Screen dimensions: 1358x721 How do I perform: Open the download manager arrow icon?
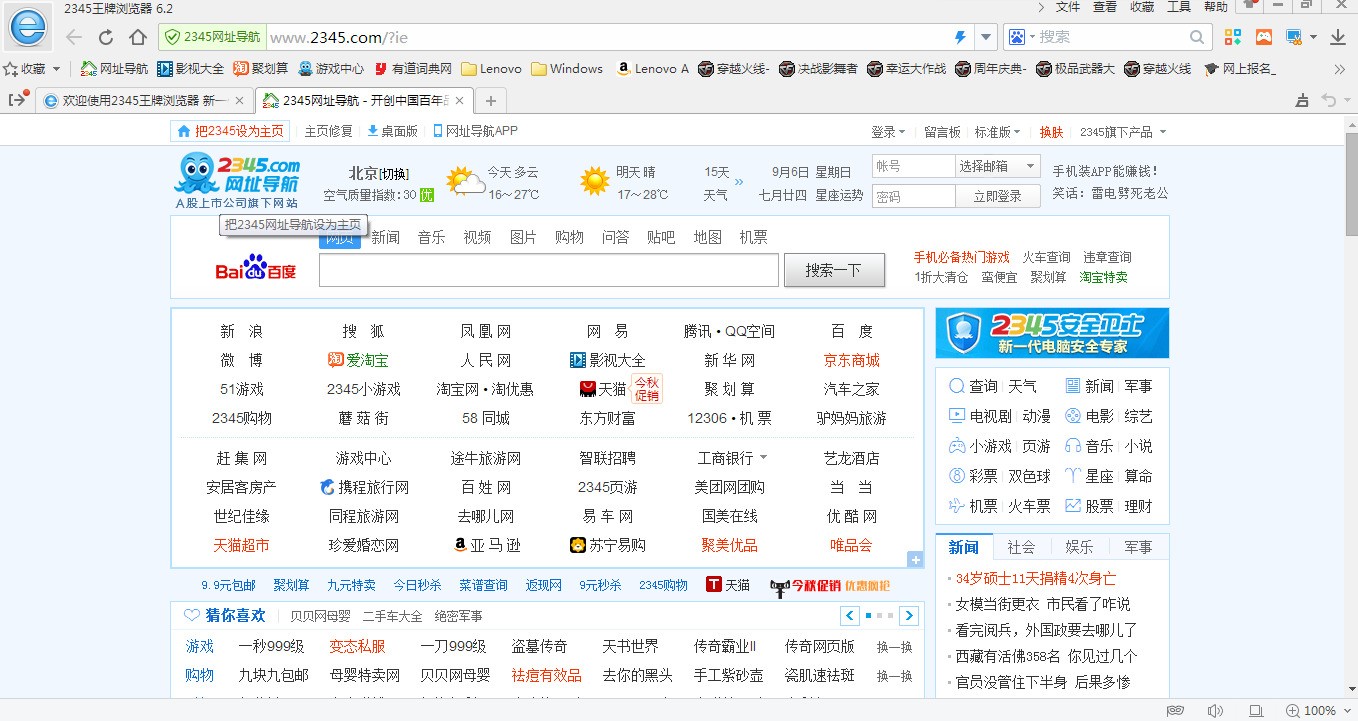(x=1339, y=36)
